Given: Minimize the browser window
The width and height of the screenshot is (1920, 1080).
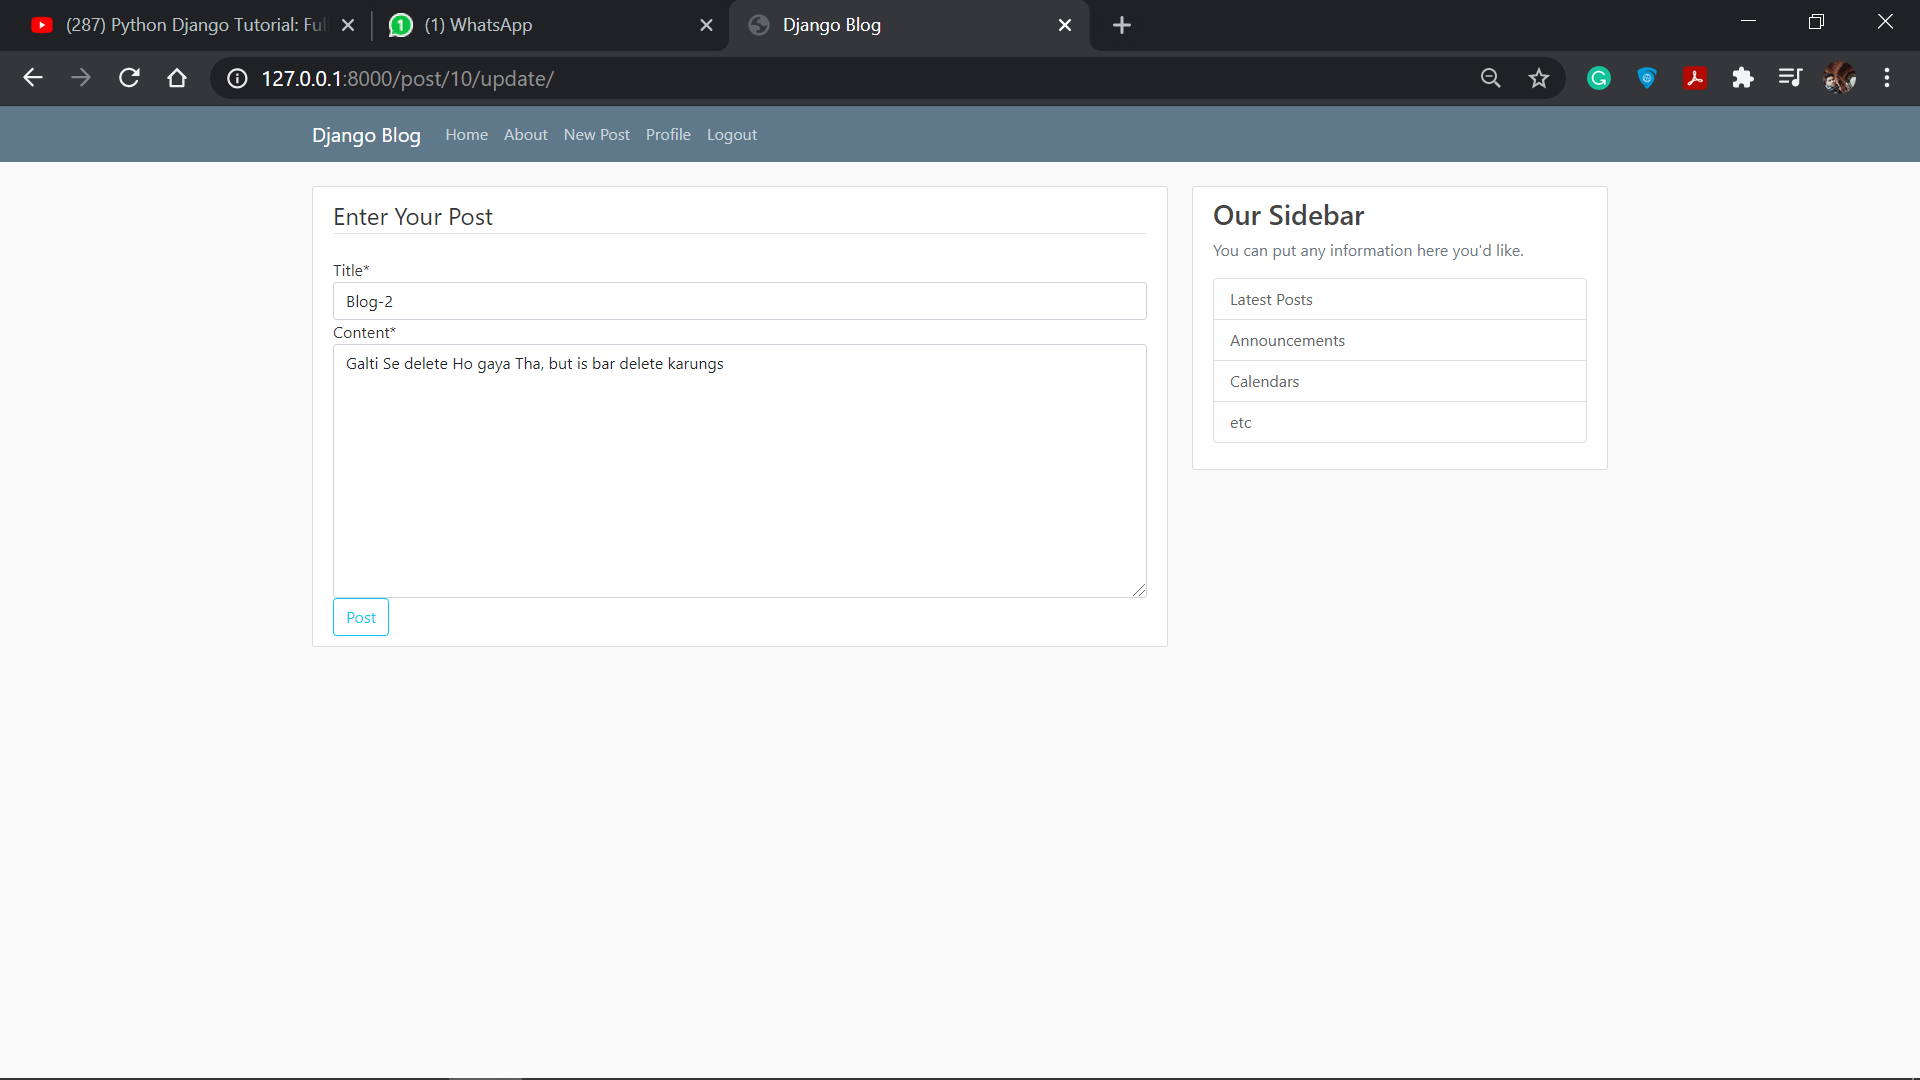Looking at the screenshot, I should [x=1748, y=21].
